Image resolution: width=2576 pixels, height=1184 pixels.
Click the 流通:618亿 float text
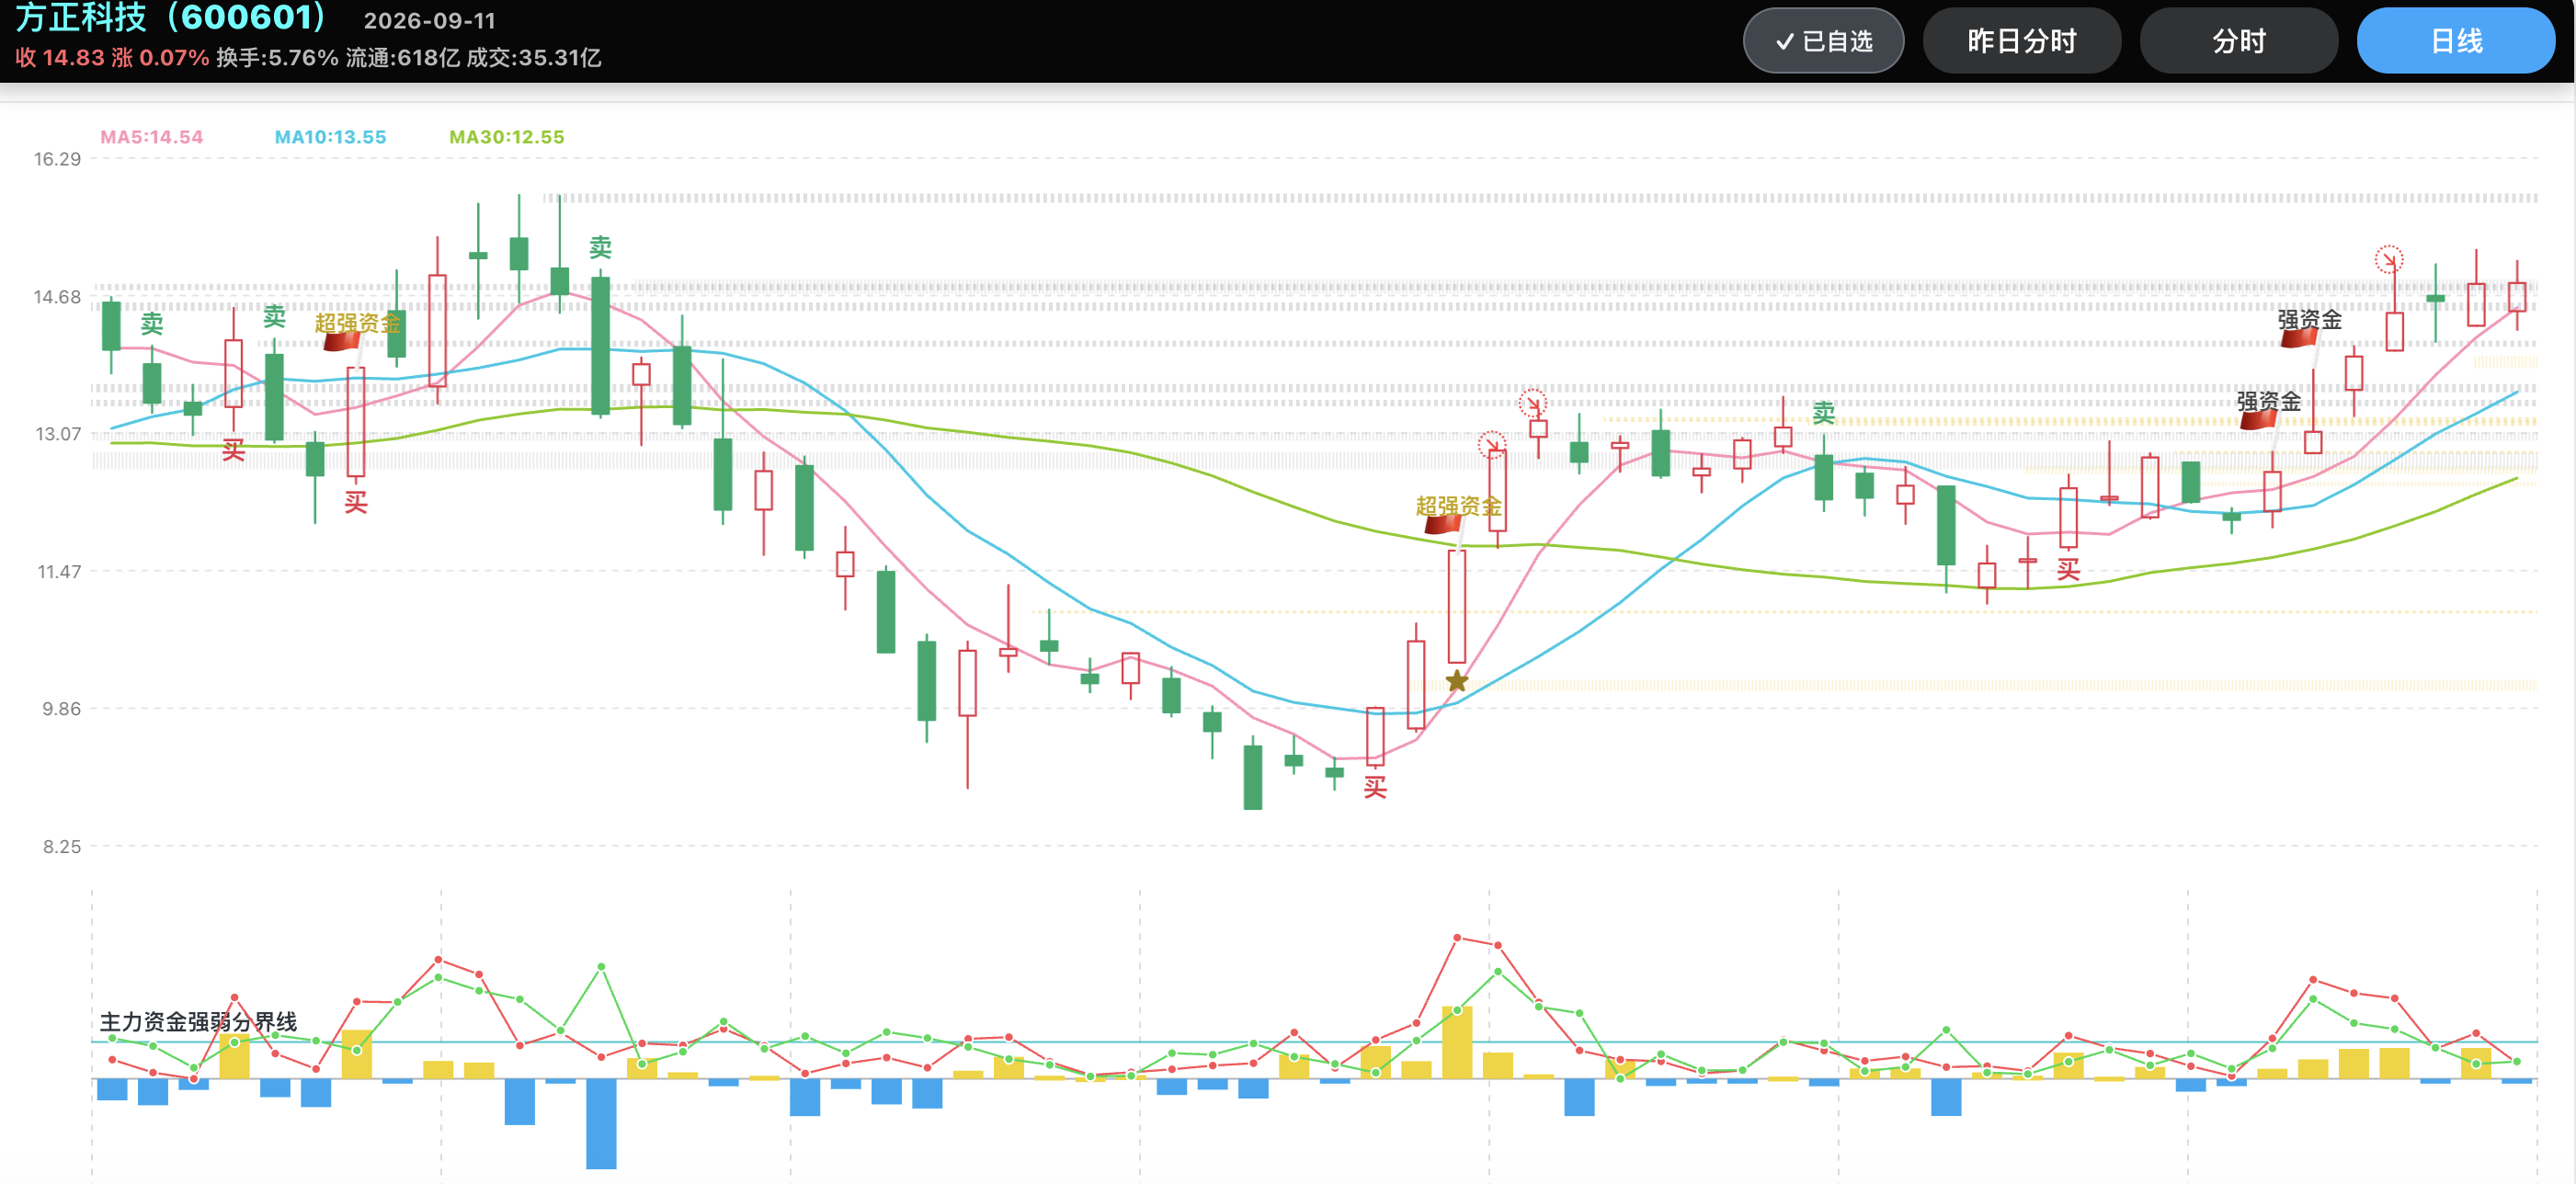coord(402,58)
